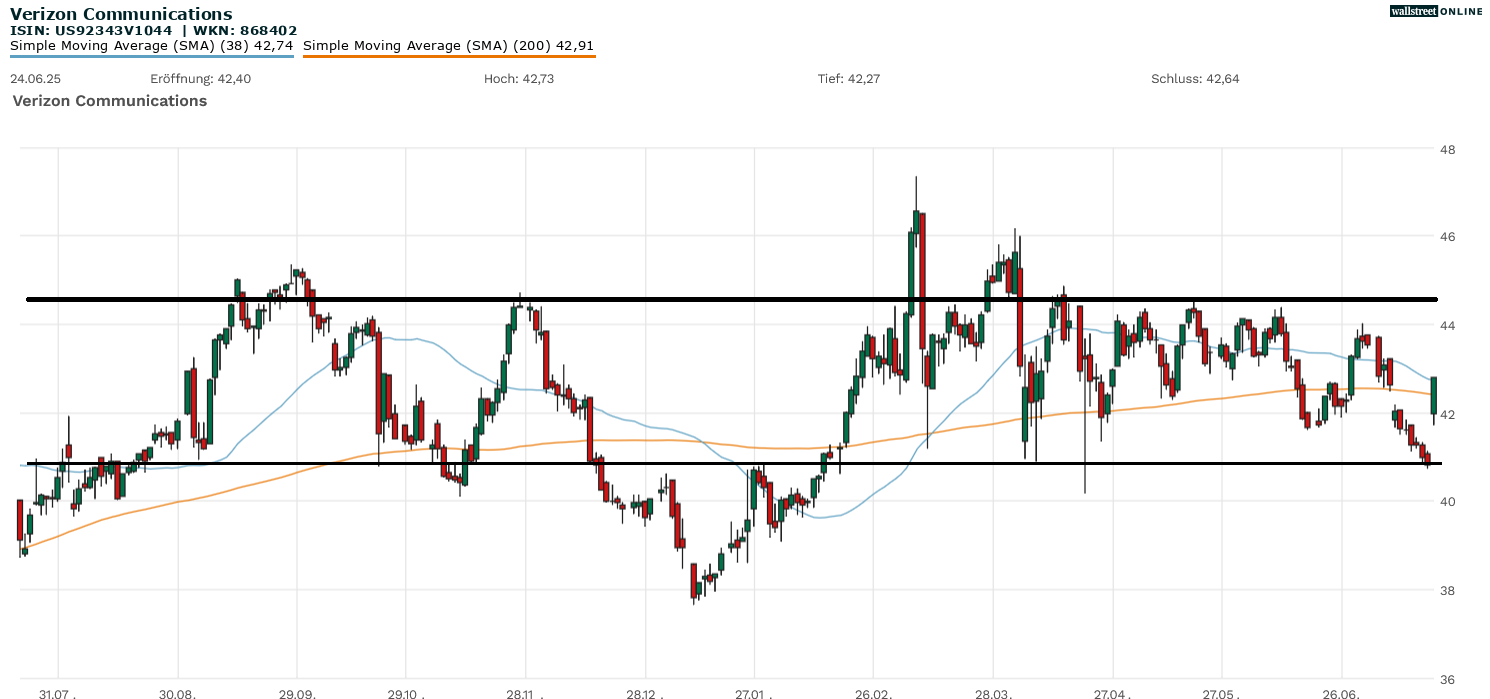
Task: Click the x-axis date 27.01.
Action: [753, 693]
